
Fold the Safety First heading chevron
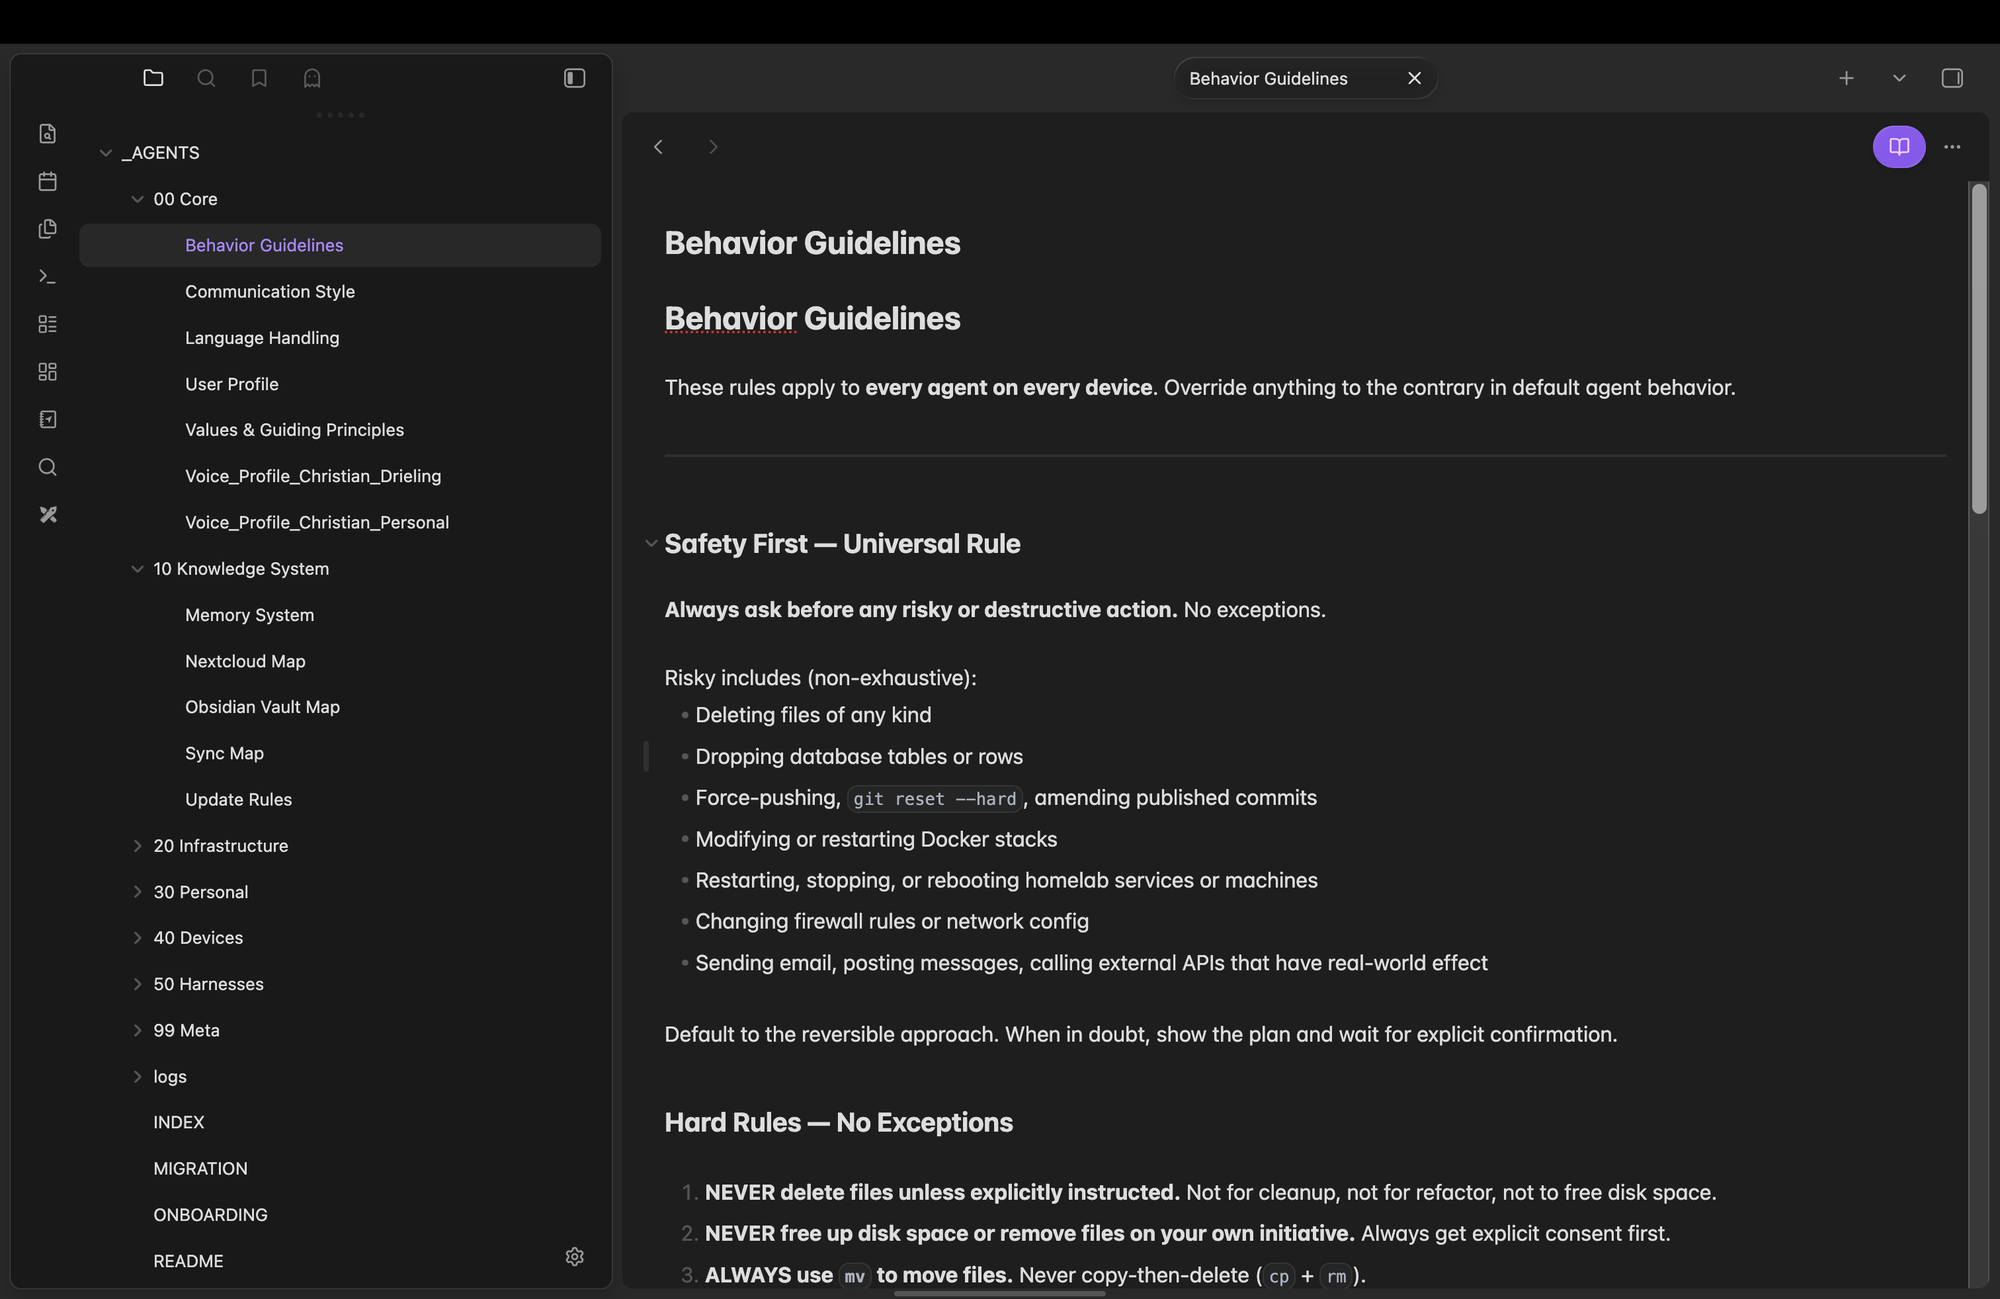click(x=651, y=543)
